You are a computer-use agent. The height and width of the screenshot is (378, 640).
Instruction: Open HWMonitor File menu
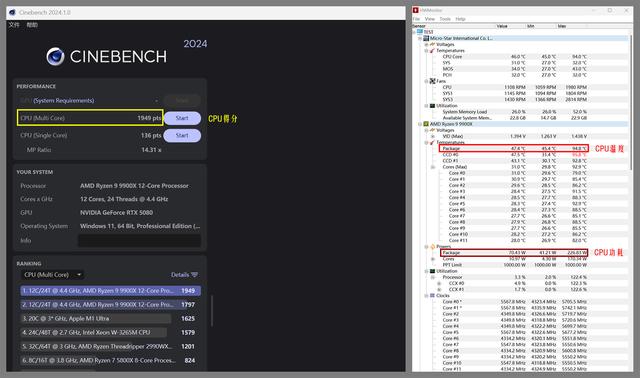click(416, 19)
